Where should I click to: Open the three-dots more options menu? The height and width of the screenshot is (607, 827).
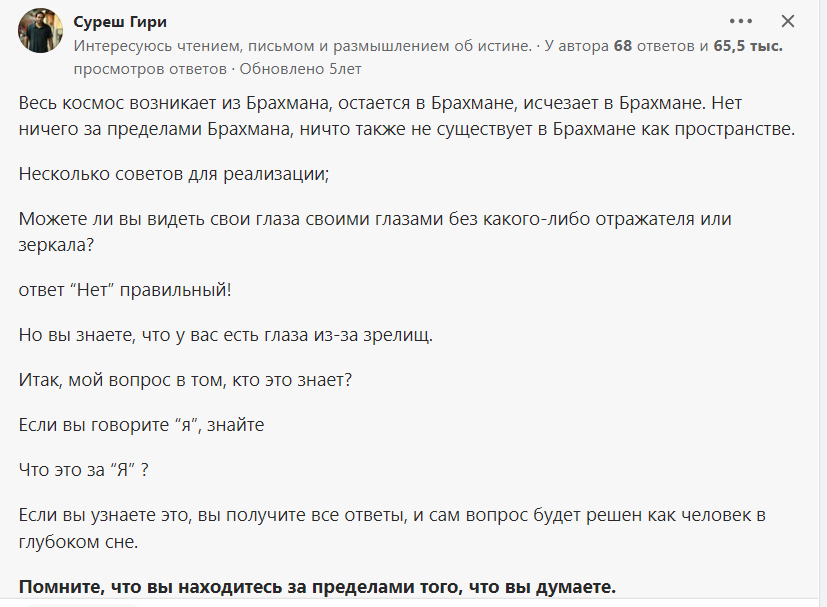[740, 22]
